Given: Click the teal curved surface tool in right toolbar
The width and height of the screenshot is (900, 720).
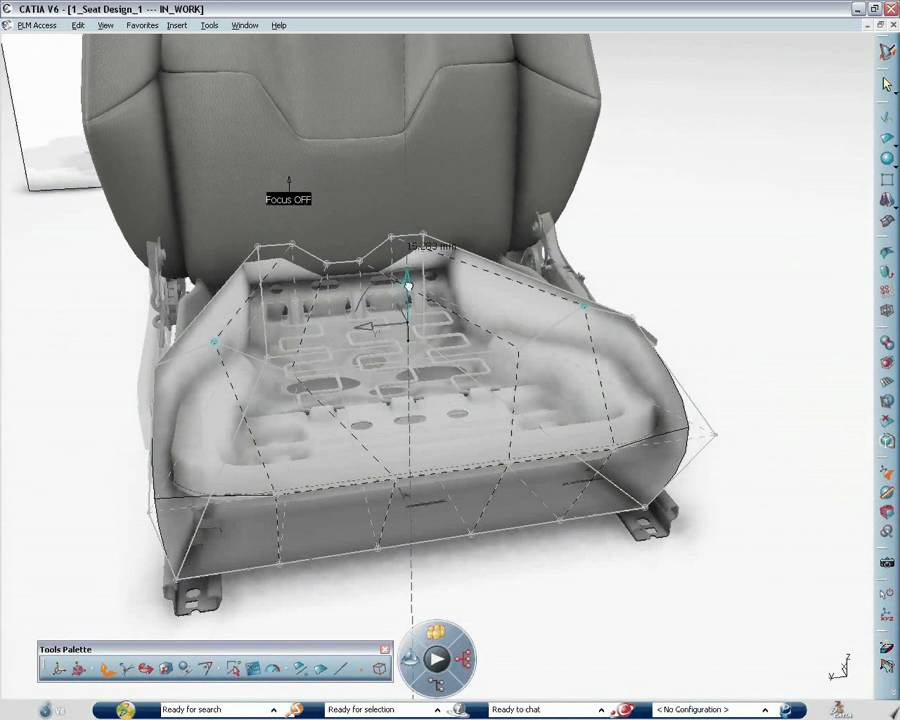Looking at the screenshot, I should coord(886,251).
